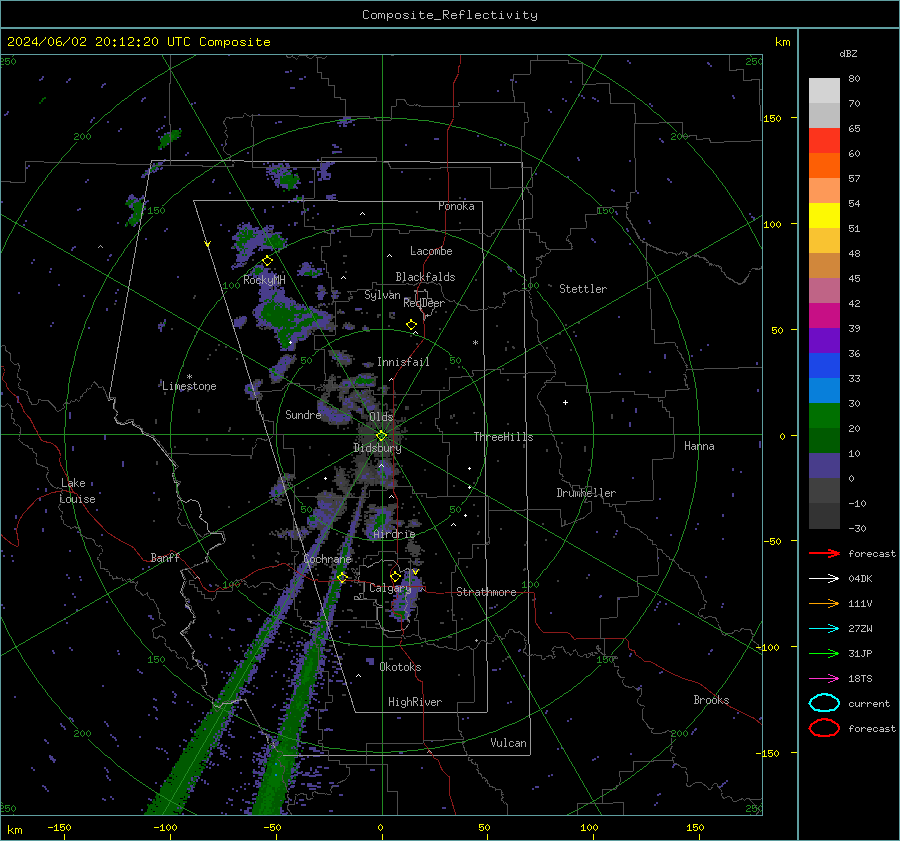Viewport: 900px width, 841px height.
Task: Select the yellow radar-center diamond at Didsbury
Action: 381,436
